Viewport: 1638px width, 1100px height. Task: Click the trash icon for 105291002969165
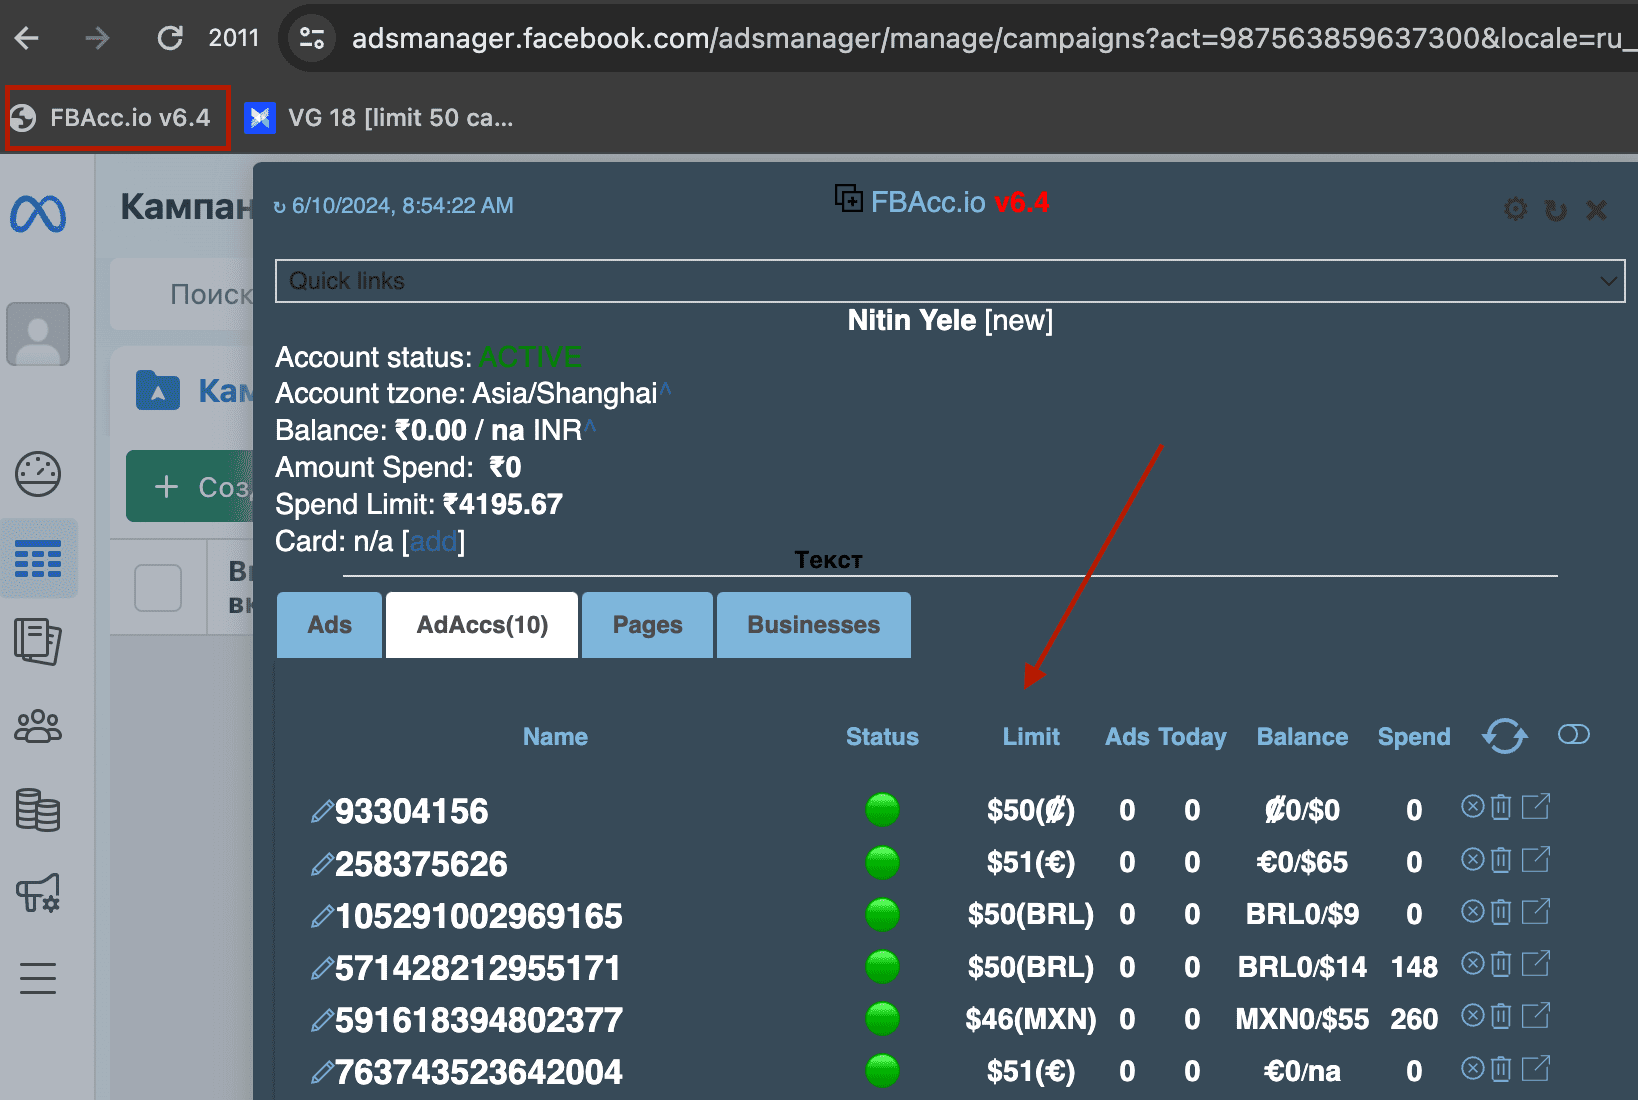pyautogui.click(x=1501, y=912)
